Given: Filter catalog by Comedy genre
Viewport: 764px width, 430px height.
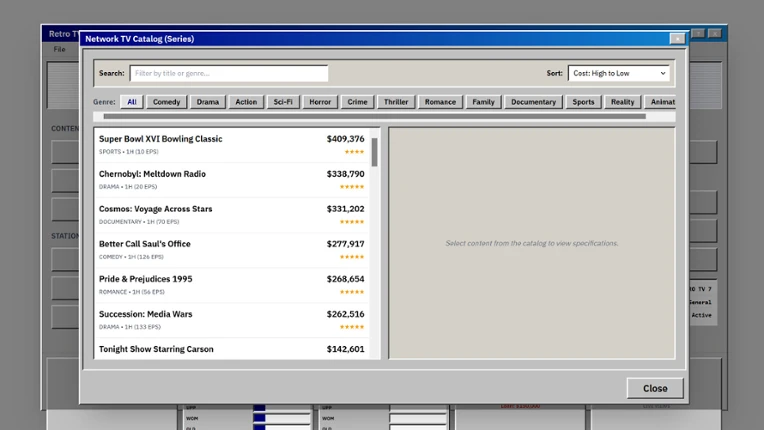Looking at the screenshot, I should point(166,102).
